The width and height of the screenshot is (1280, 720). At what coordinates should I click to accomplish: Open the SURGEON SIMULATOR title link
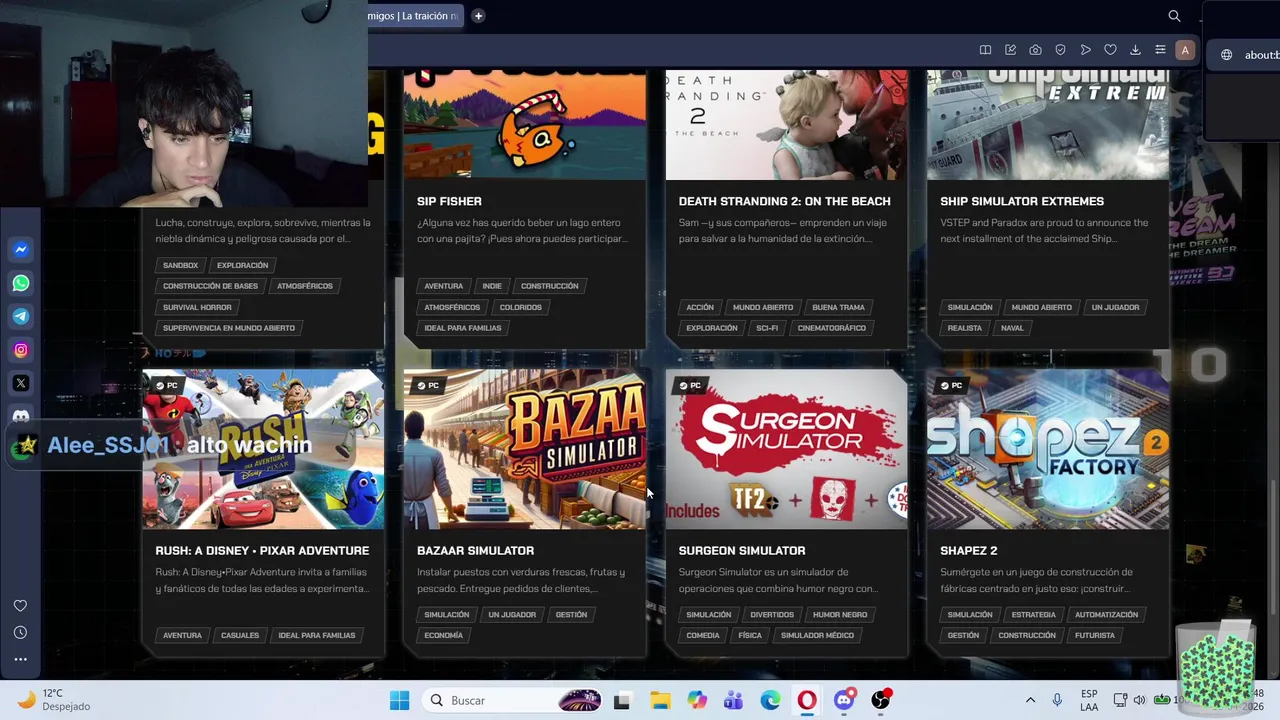(742, 551)
